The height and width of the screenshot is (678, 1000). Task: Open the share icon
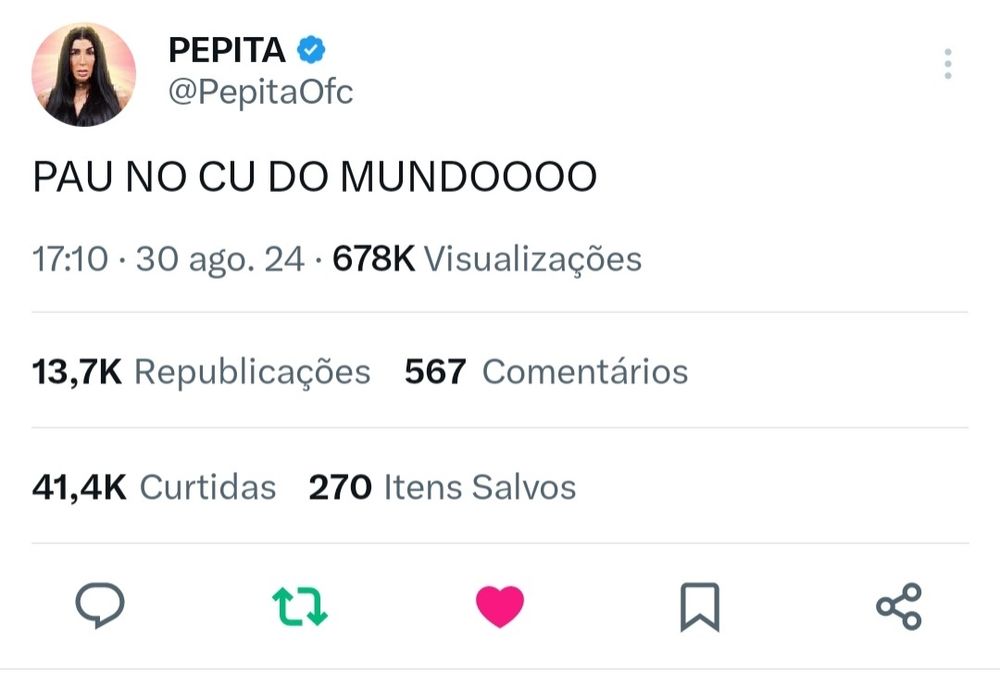[x=899, y=607]
